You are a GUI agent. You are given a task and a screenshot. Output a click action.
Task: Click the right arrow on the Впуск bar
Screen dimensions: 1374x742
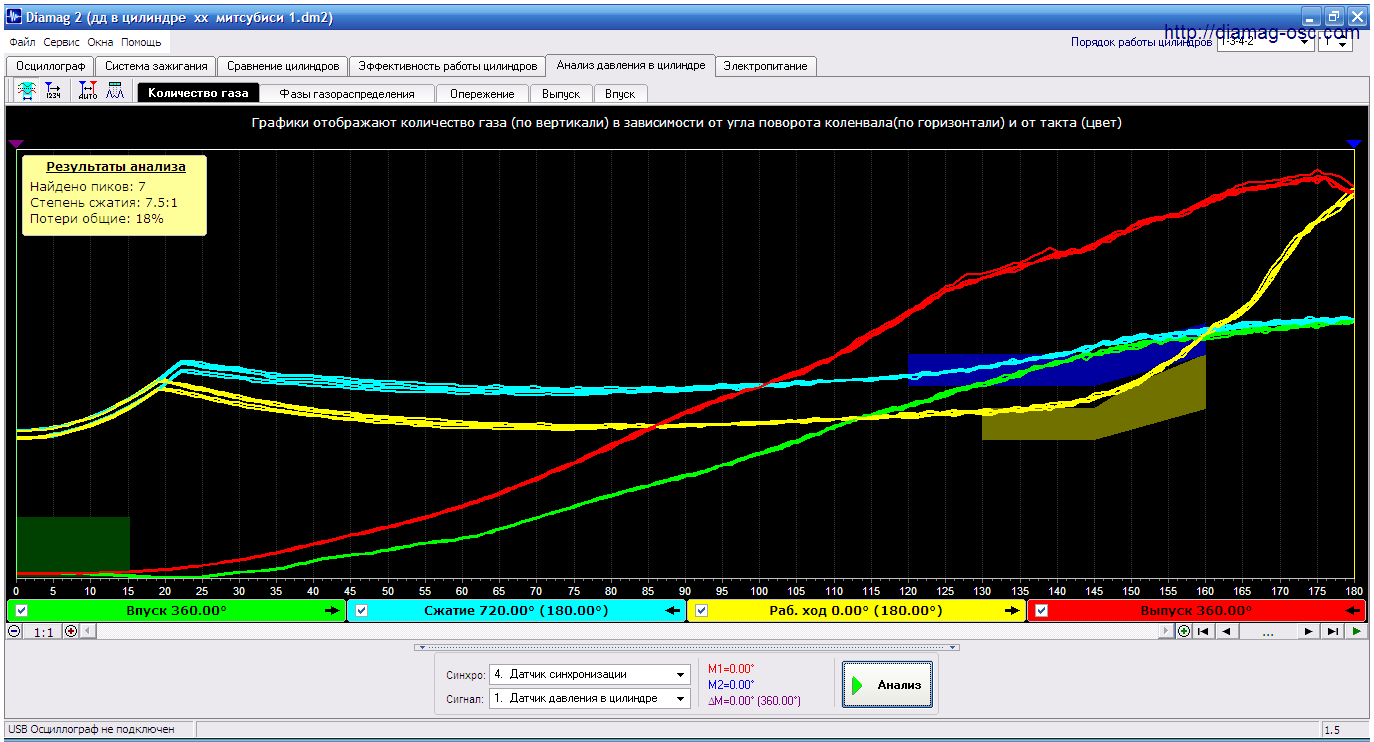coord(333,610)
